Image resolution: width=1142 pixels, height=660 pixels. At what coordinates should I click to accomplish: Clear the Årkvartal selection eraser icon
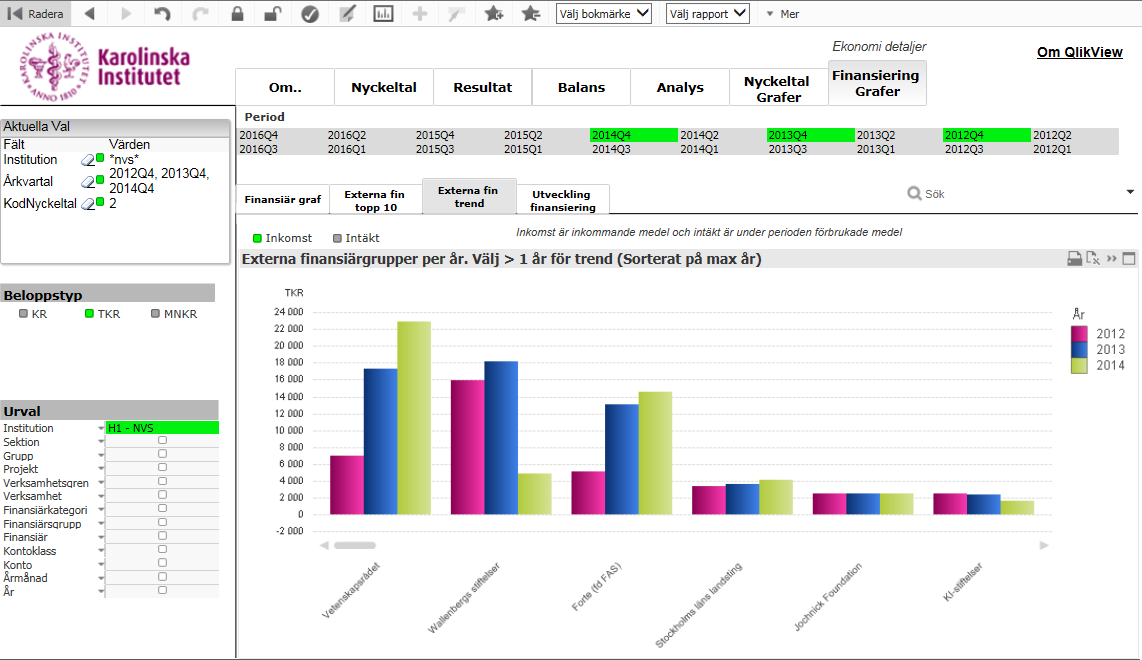87,181
